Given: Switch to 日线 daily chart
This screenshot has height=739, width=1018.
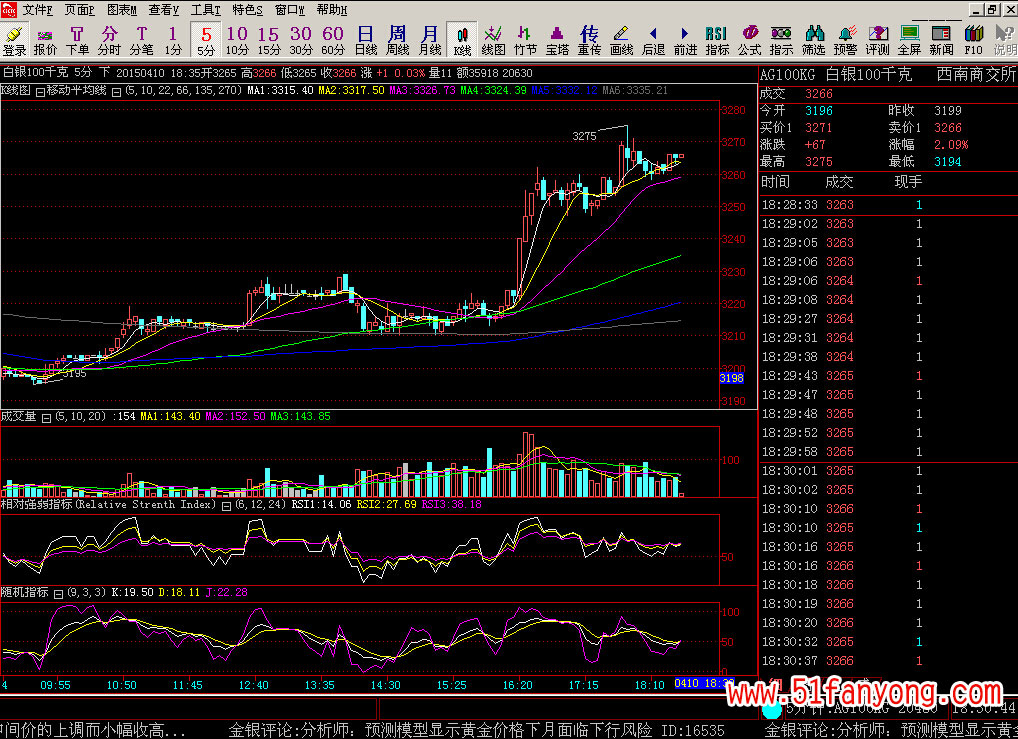Looking at the screenshot, I should [x=366, y=40].
